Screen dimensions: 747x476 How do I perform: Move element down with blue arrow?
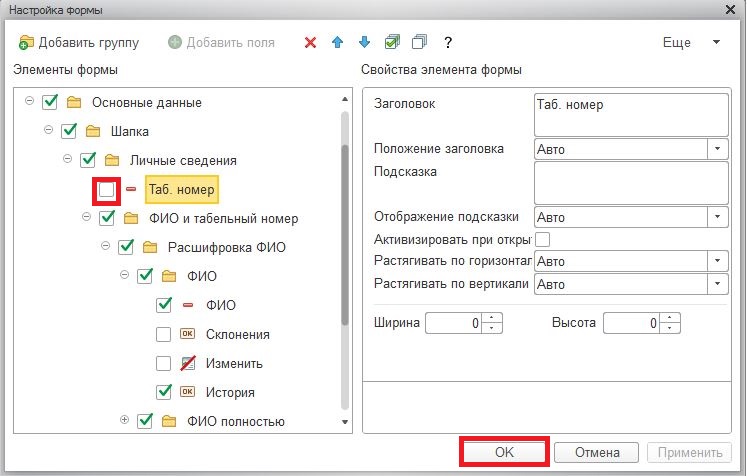click(364, 42)
